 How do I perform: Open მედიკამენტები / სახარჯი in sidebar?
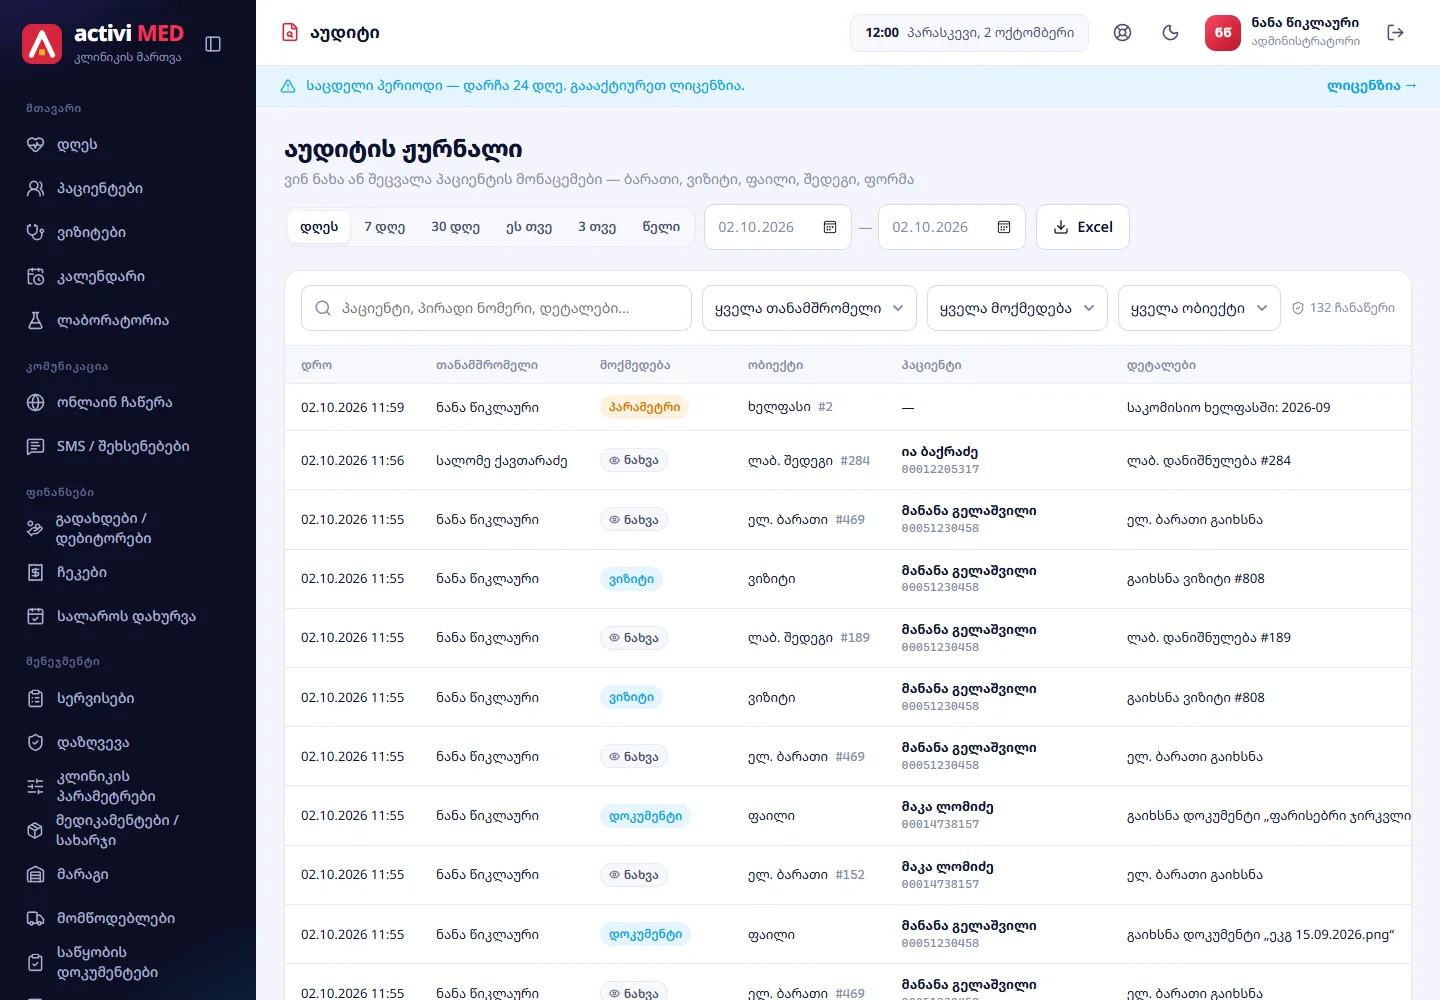128,831
